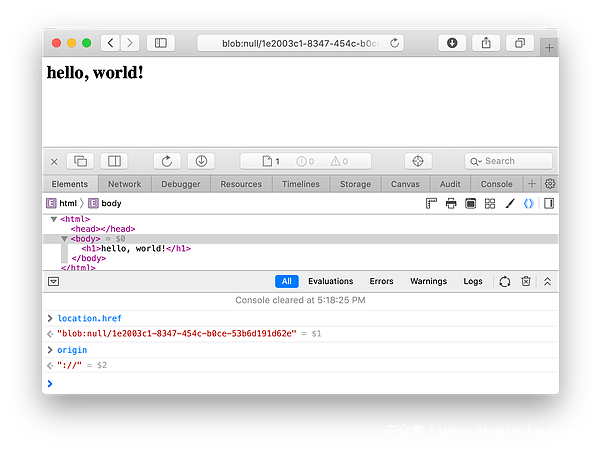Viewport: 600px width, 450px height.
Task: Click the origin console entry
Action: (72, 350)
